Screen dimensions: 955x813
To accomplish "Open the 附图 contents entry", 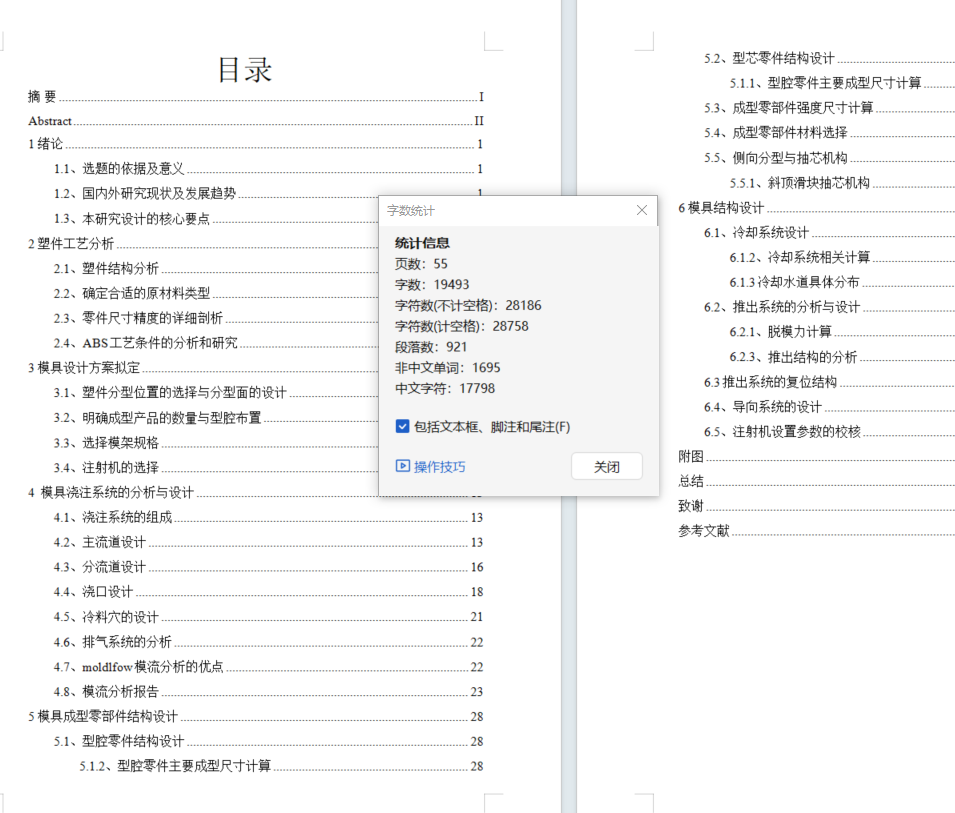I will (816, 457).
